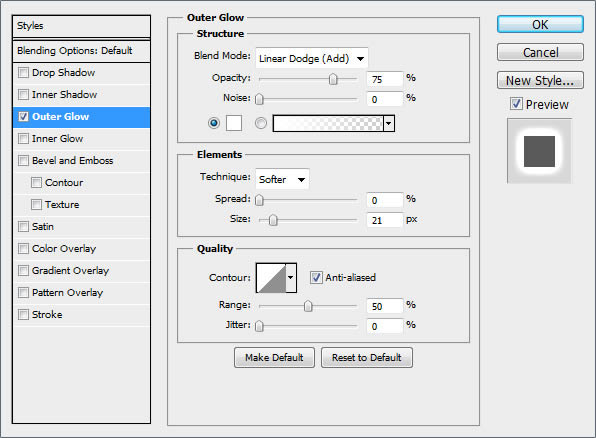Open the Contour curve picker thumbnail
The image size is (596, 438).
(271, 278)
